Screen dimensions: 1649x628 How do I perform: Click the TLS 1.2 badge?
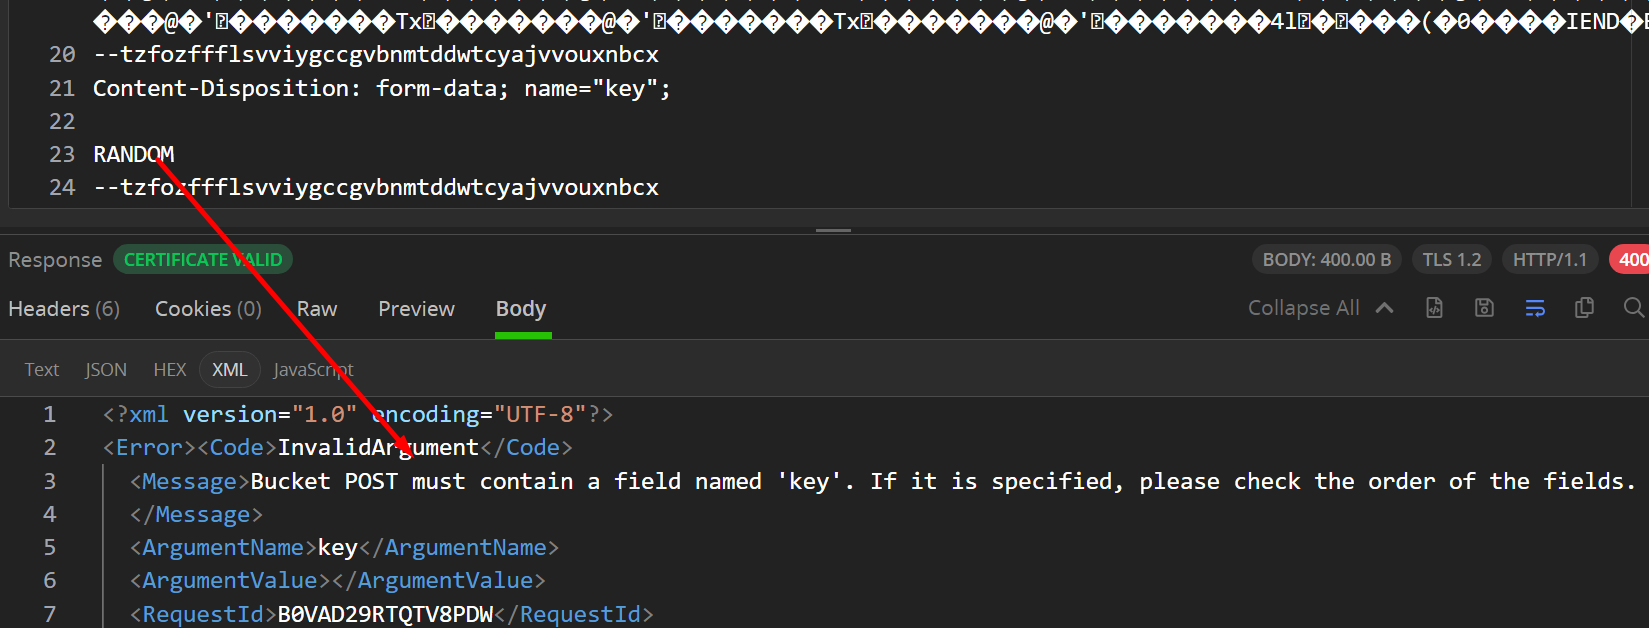click(x=1452, y=260)
